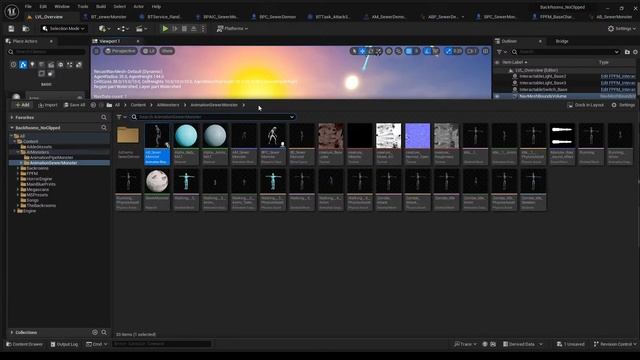Click the Dock in Layout button
640x360 pixels.
(x=586, y=105)
